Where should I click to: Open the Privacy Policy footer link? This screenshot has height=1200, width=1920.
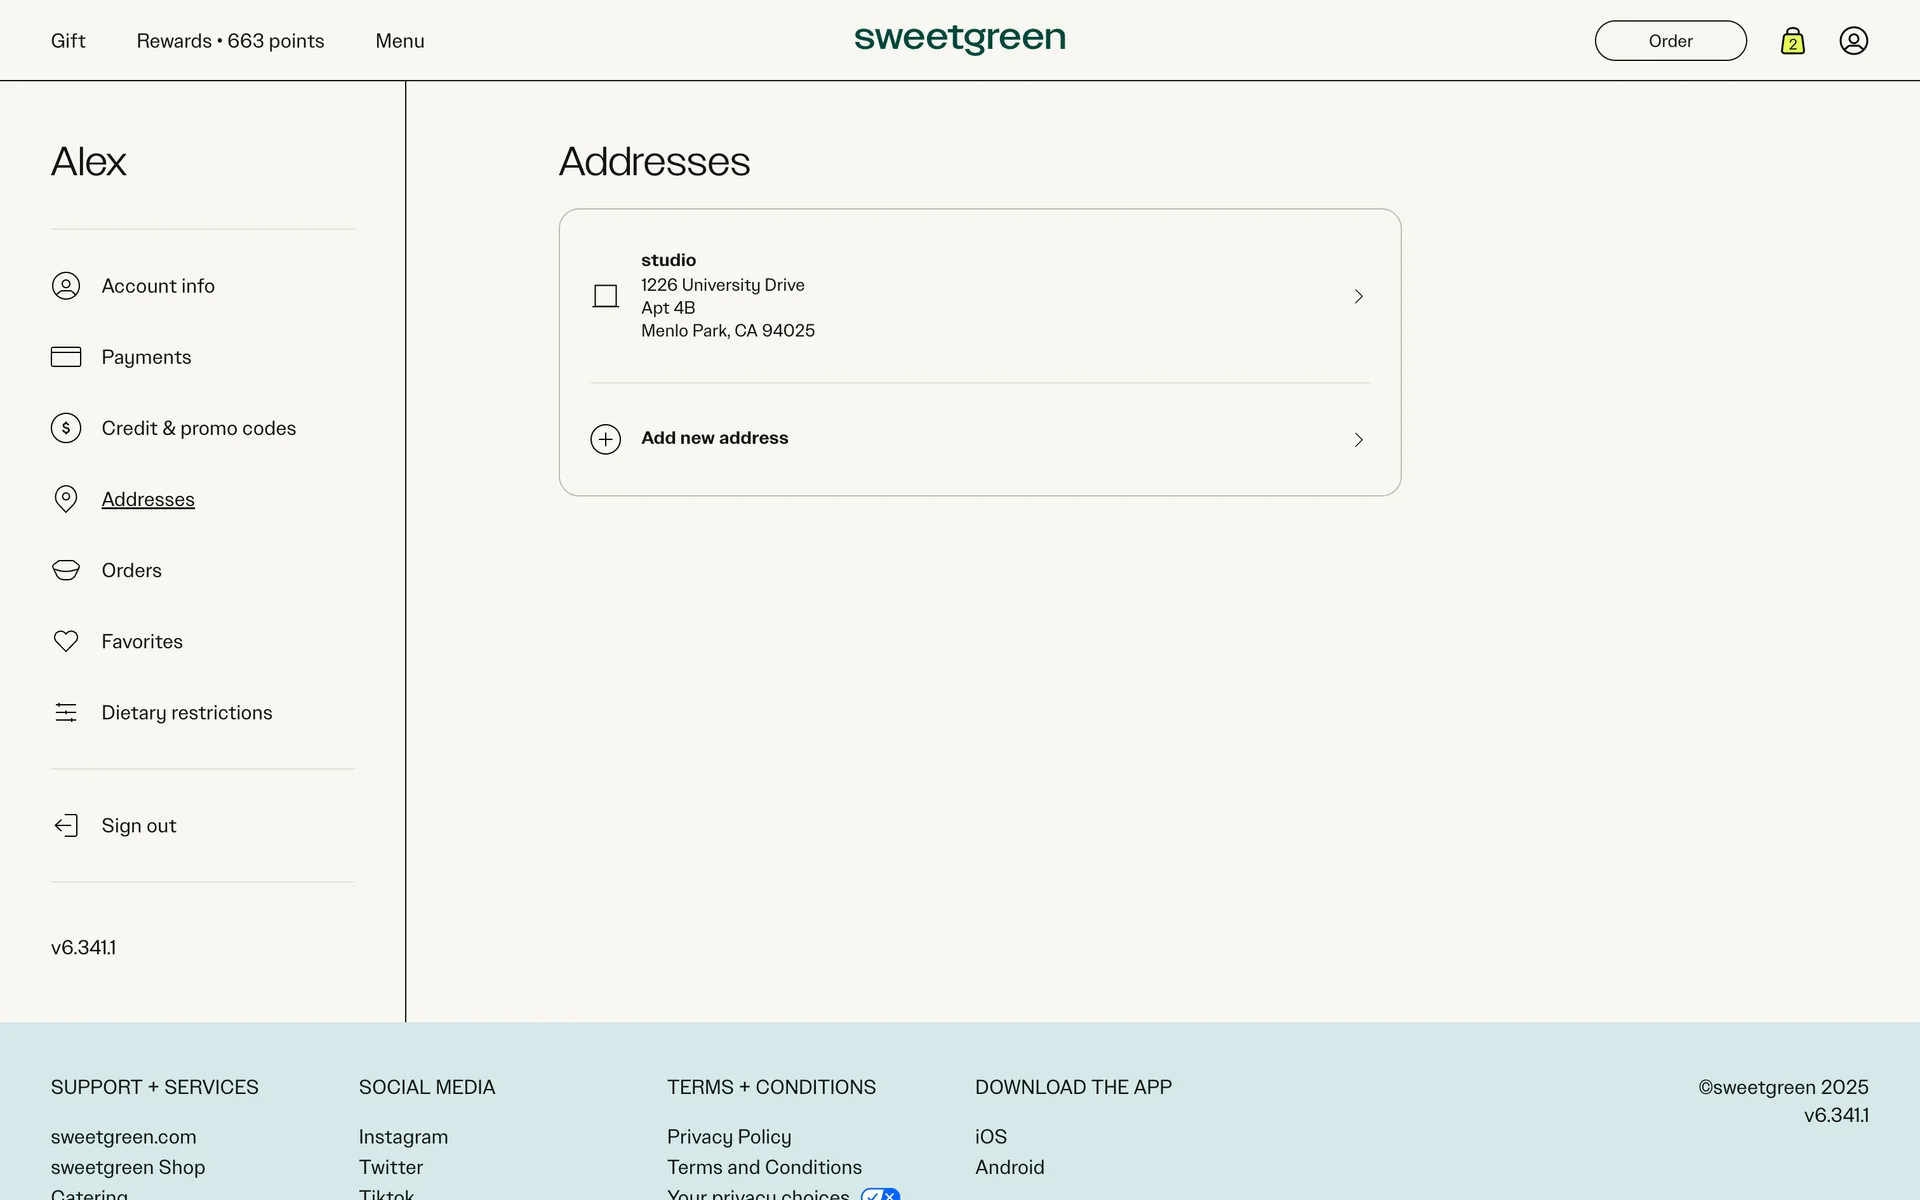coord(728,1137)
